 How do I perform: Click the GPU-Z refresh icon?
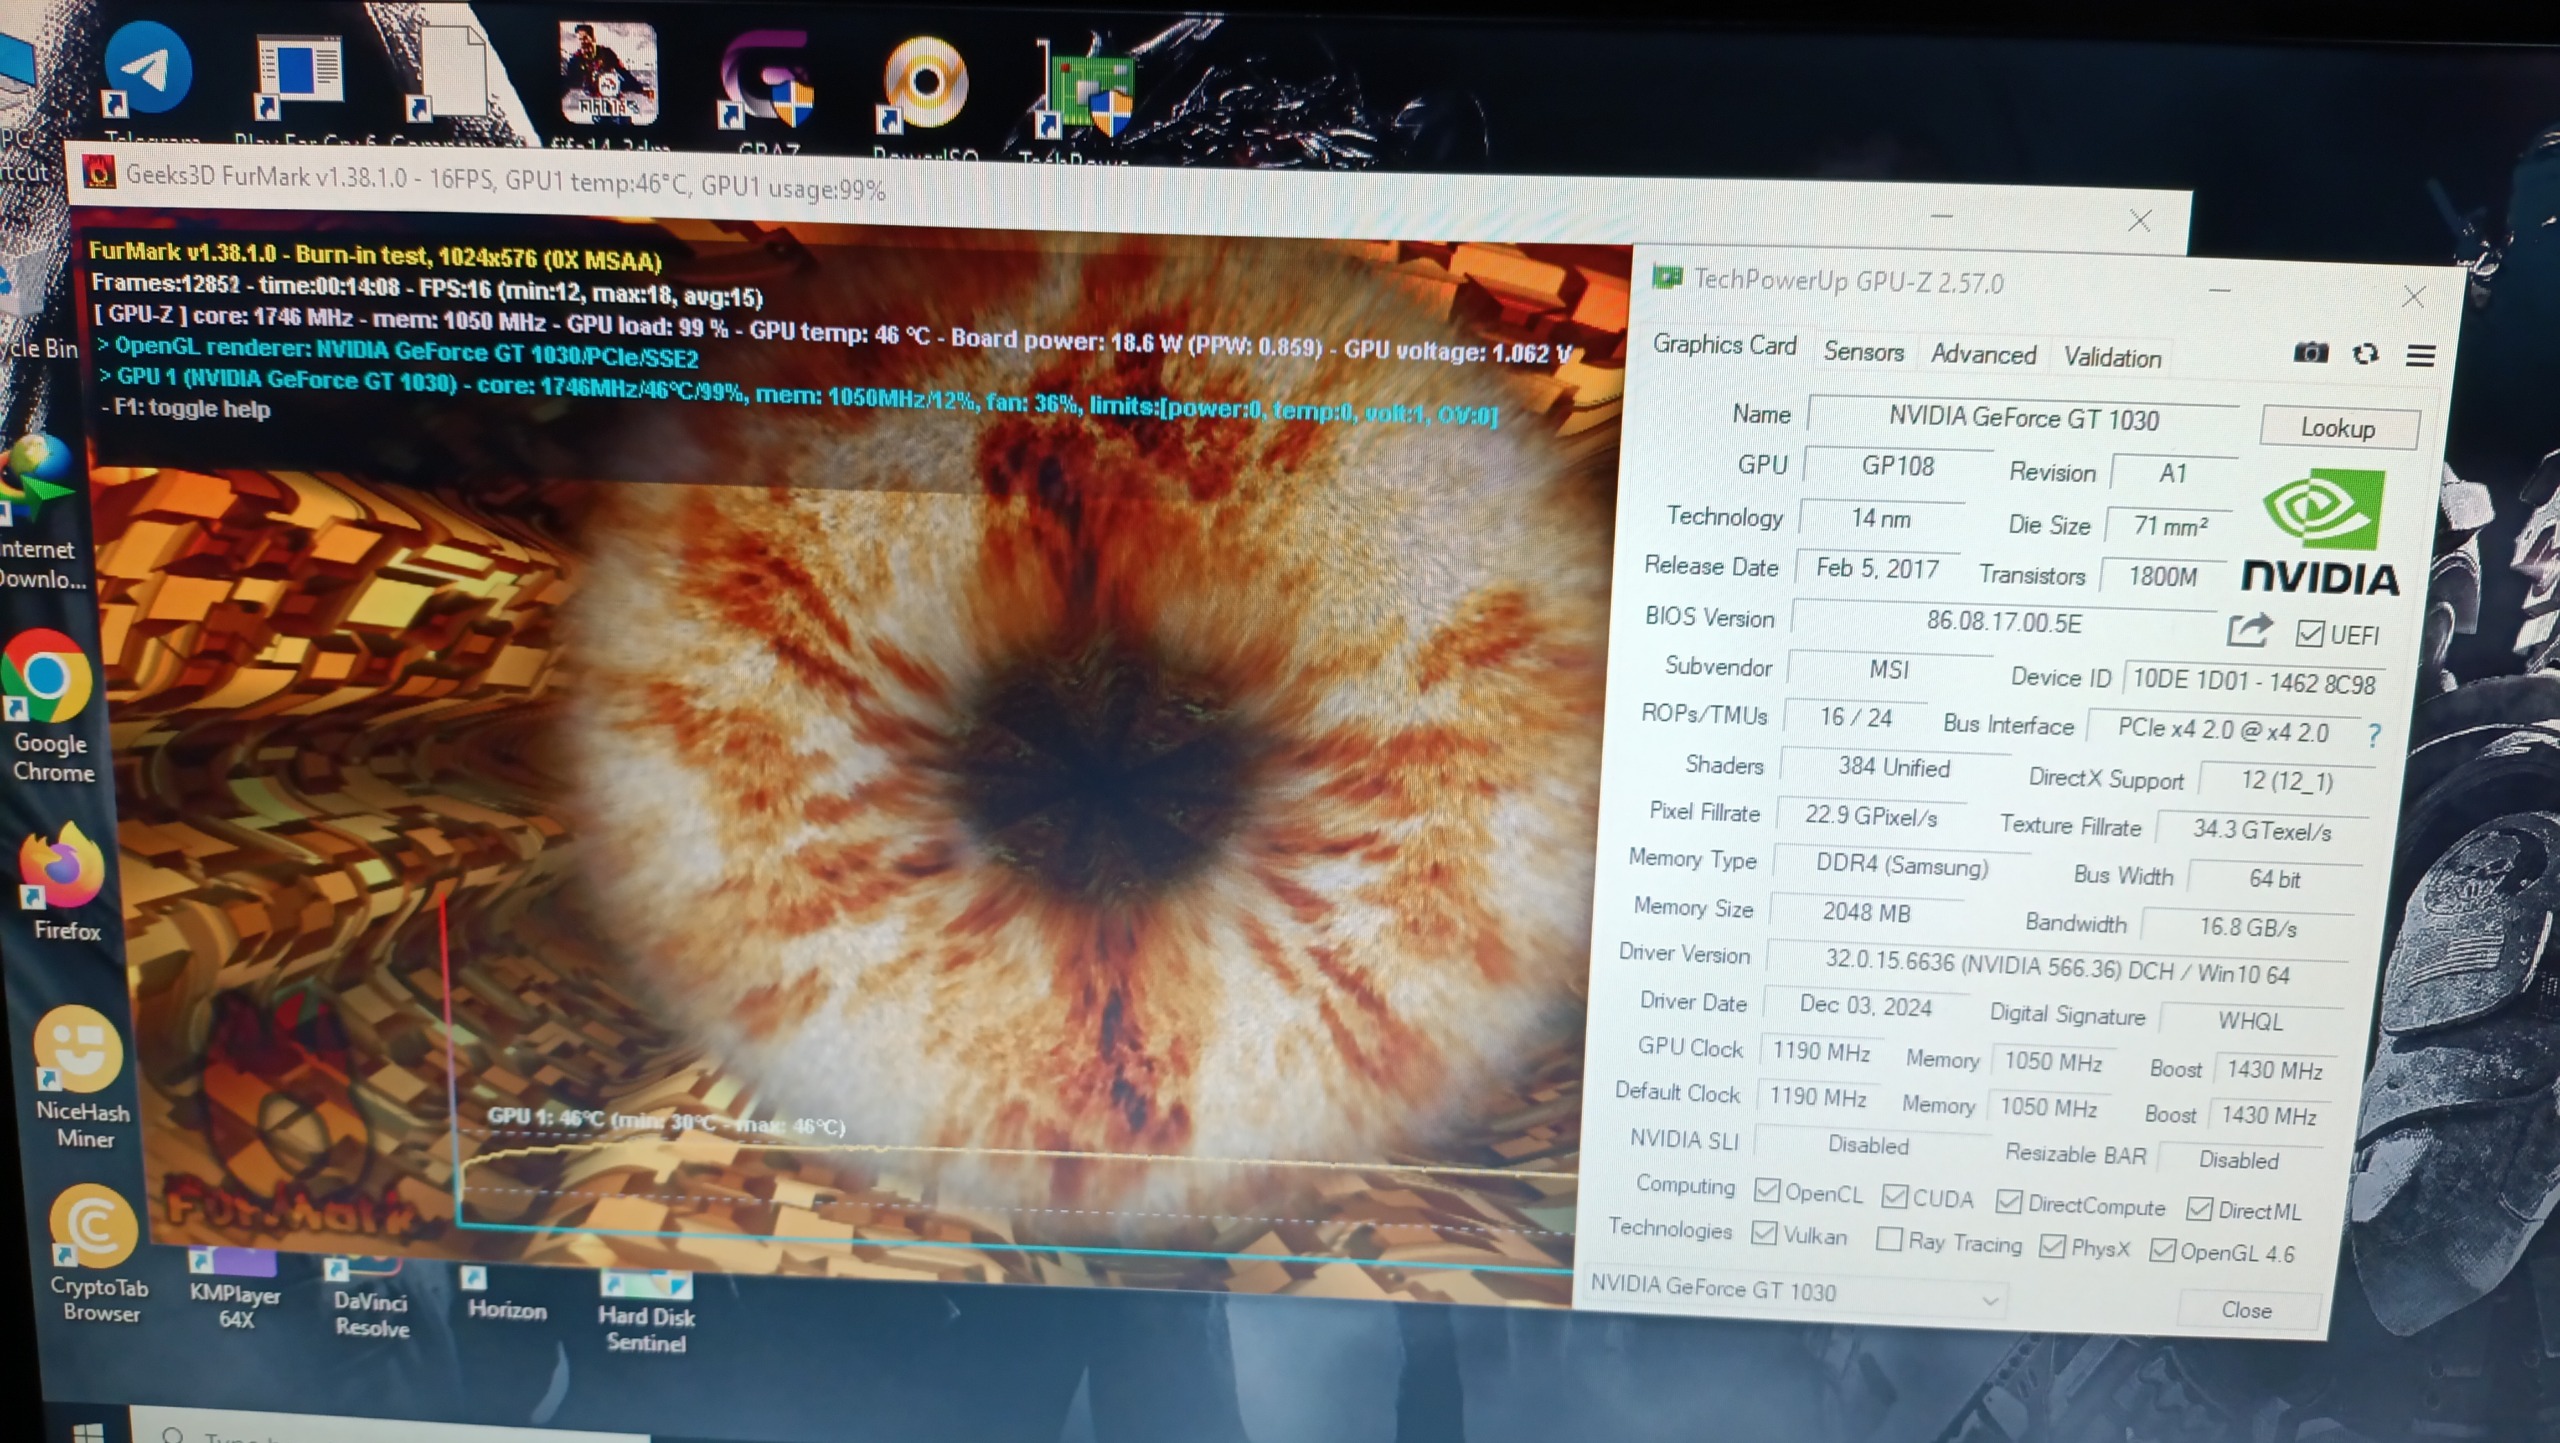coord(2365,354)
